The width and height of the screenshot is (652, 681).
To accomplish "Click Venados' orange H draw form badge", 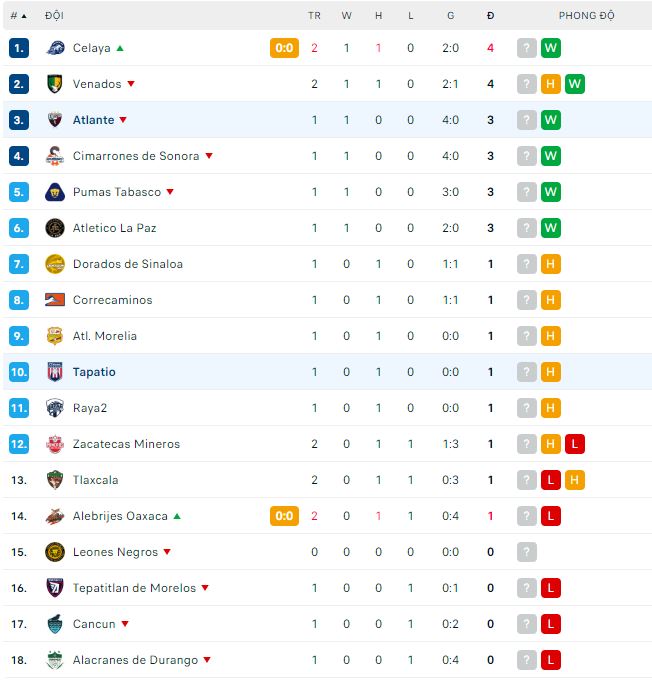I will point(550,84).
